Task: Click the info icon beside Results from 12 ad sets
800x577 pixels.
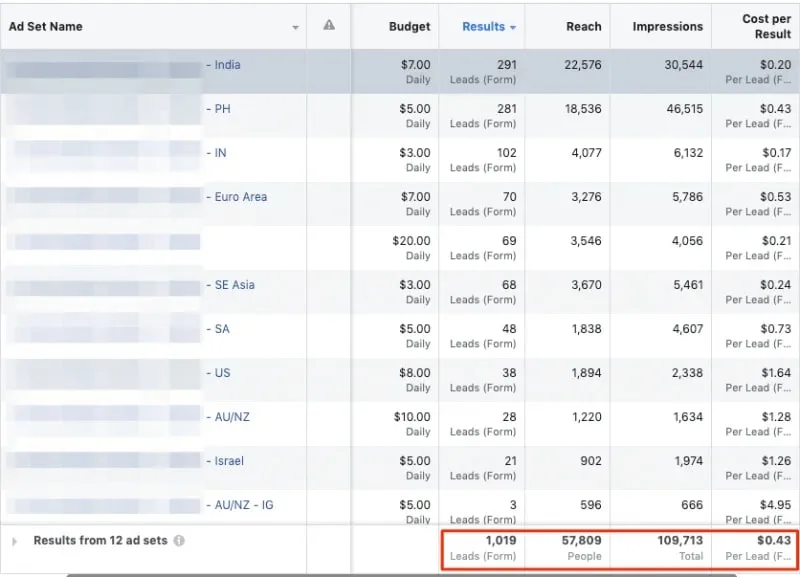Action: [179, 541]
